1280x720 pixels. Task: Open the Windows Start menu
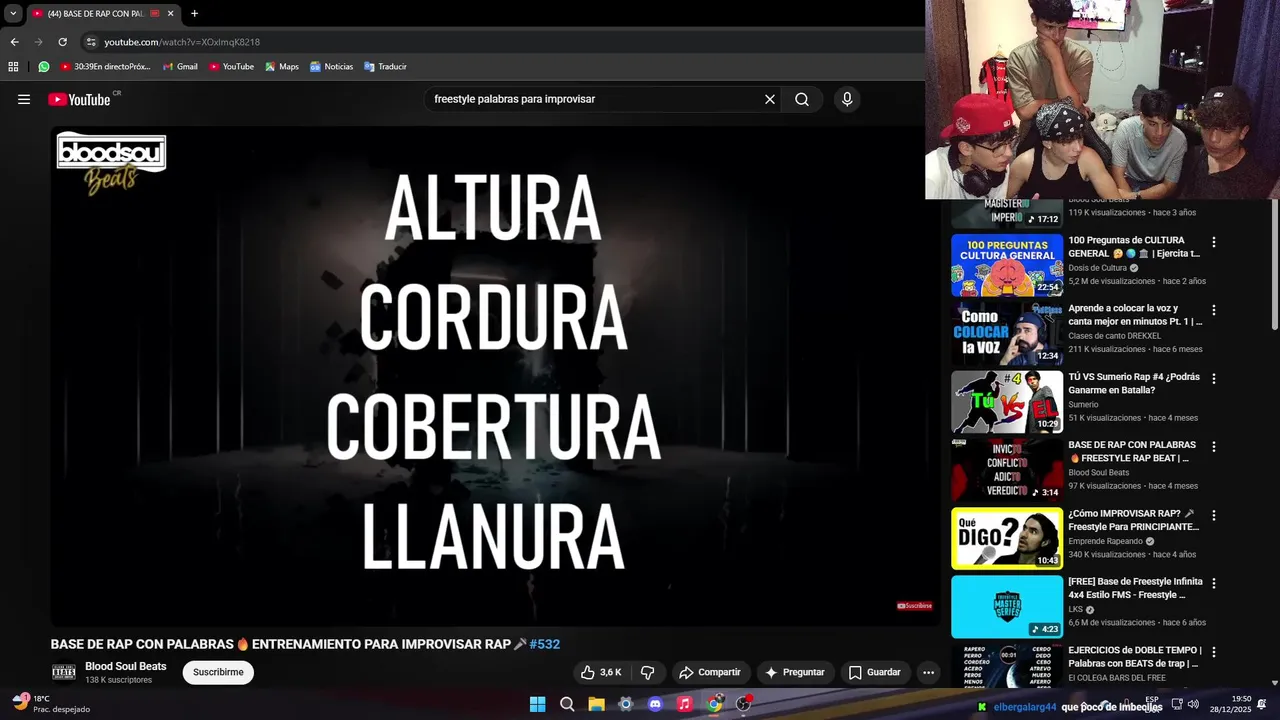point(538,704)
